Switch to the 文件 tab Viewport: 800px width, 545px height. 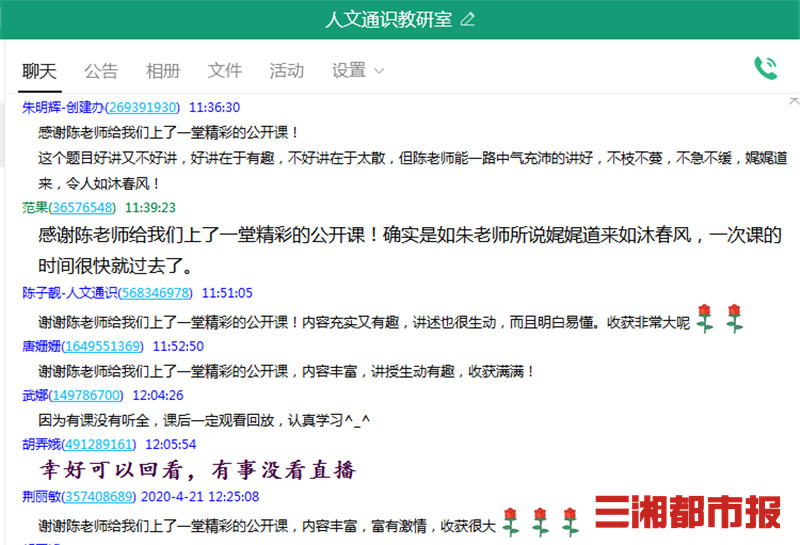pyautogui.click(x=225, y=71)
